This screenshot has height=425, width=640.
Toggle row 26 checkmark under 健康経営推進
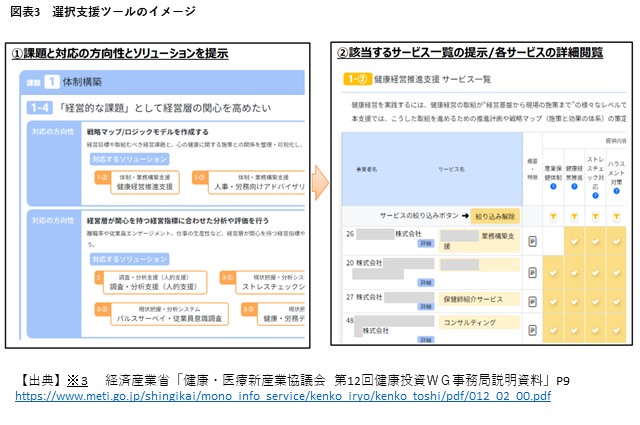[574, 241]
